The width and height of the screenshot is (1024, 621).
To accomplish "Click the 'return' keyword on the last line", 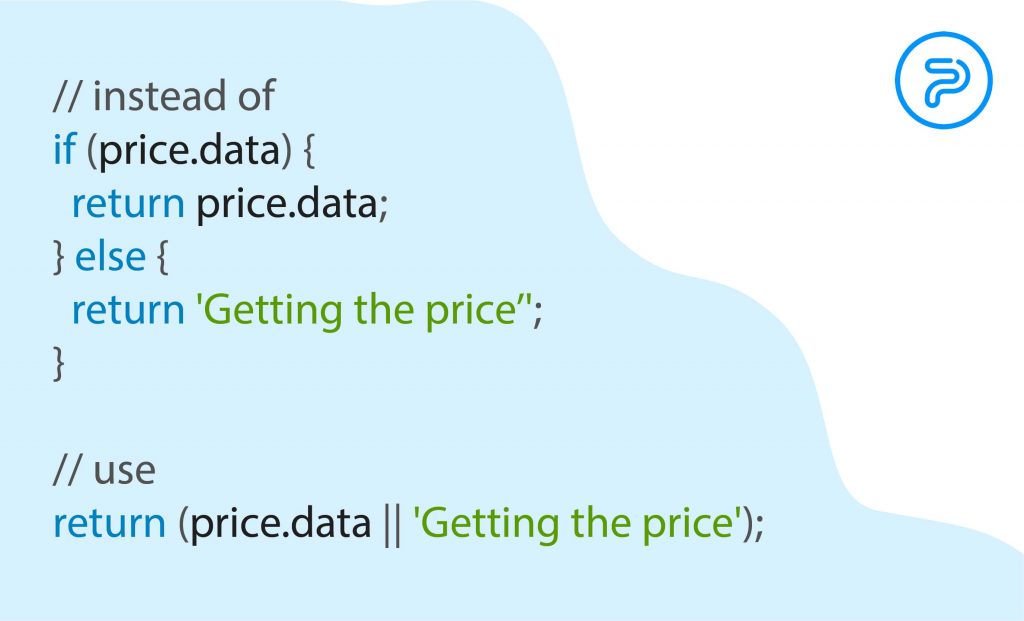I will [x=110, y=524].
